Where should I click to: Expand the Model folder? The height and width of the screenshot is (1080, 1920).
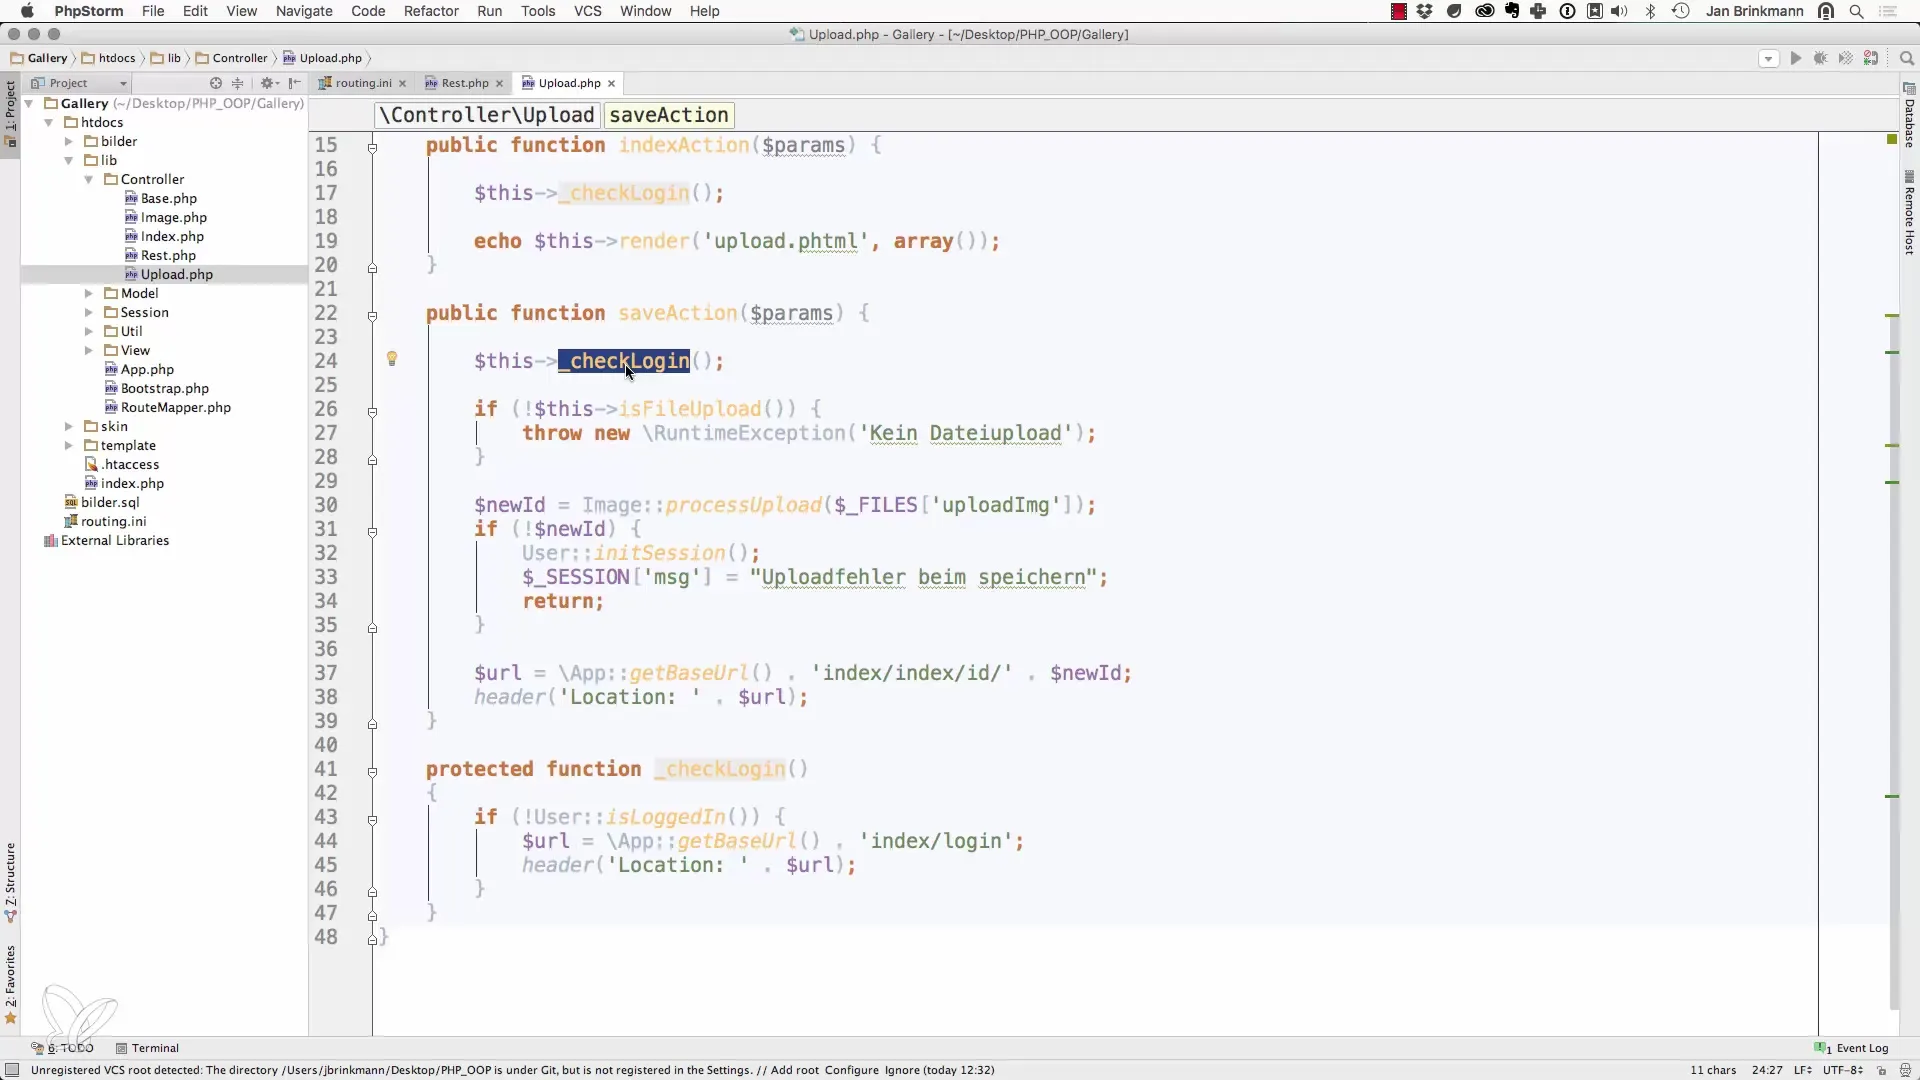tap(89, 293)
